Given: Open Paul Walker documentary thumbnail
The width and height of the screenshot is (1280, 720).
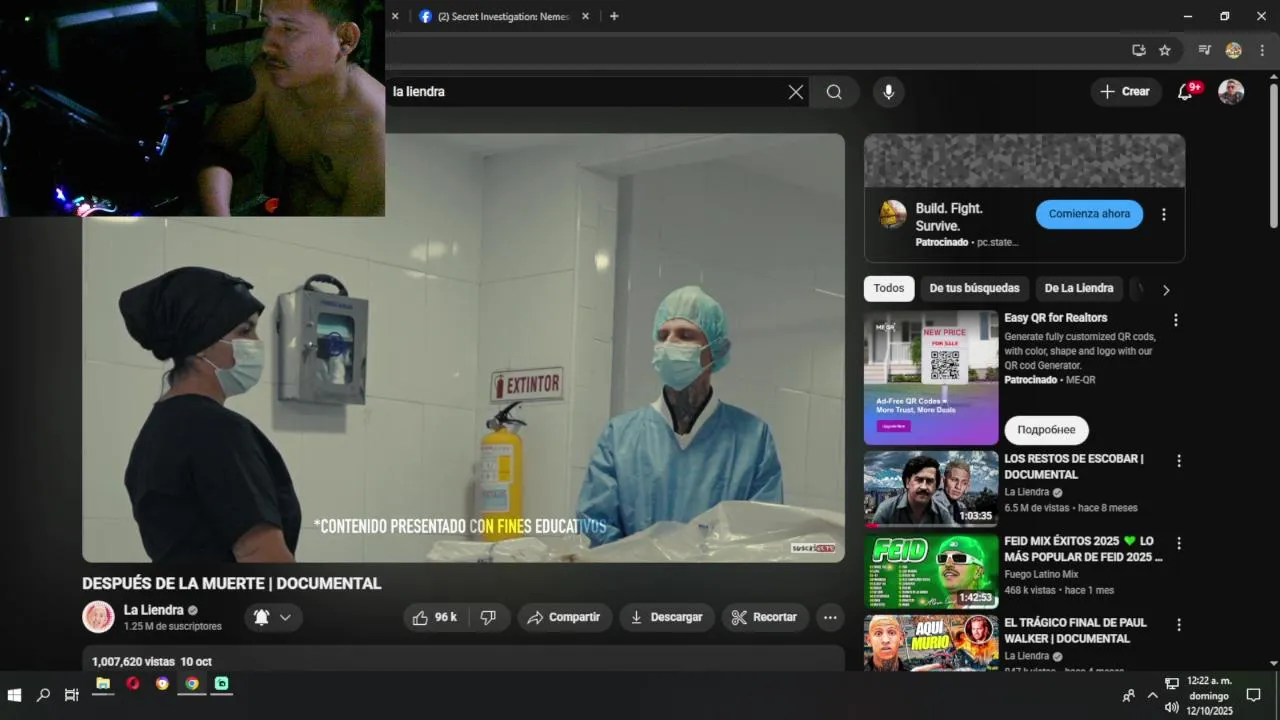Looking at the screenshot, I should coord(931,643).
